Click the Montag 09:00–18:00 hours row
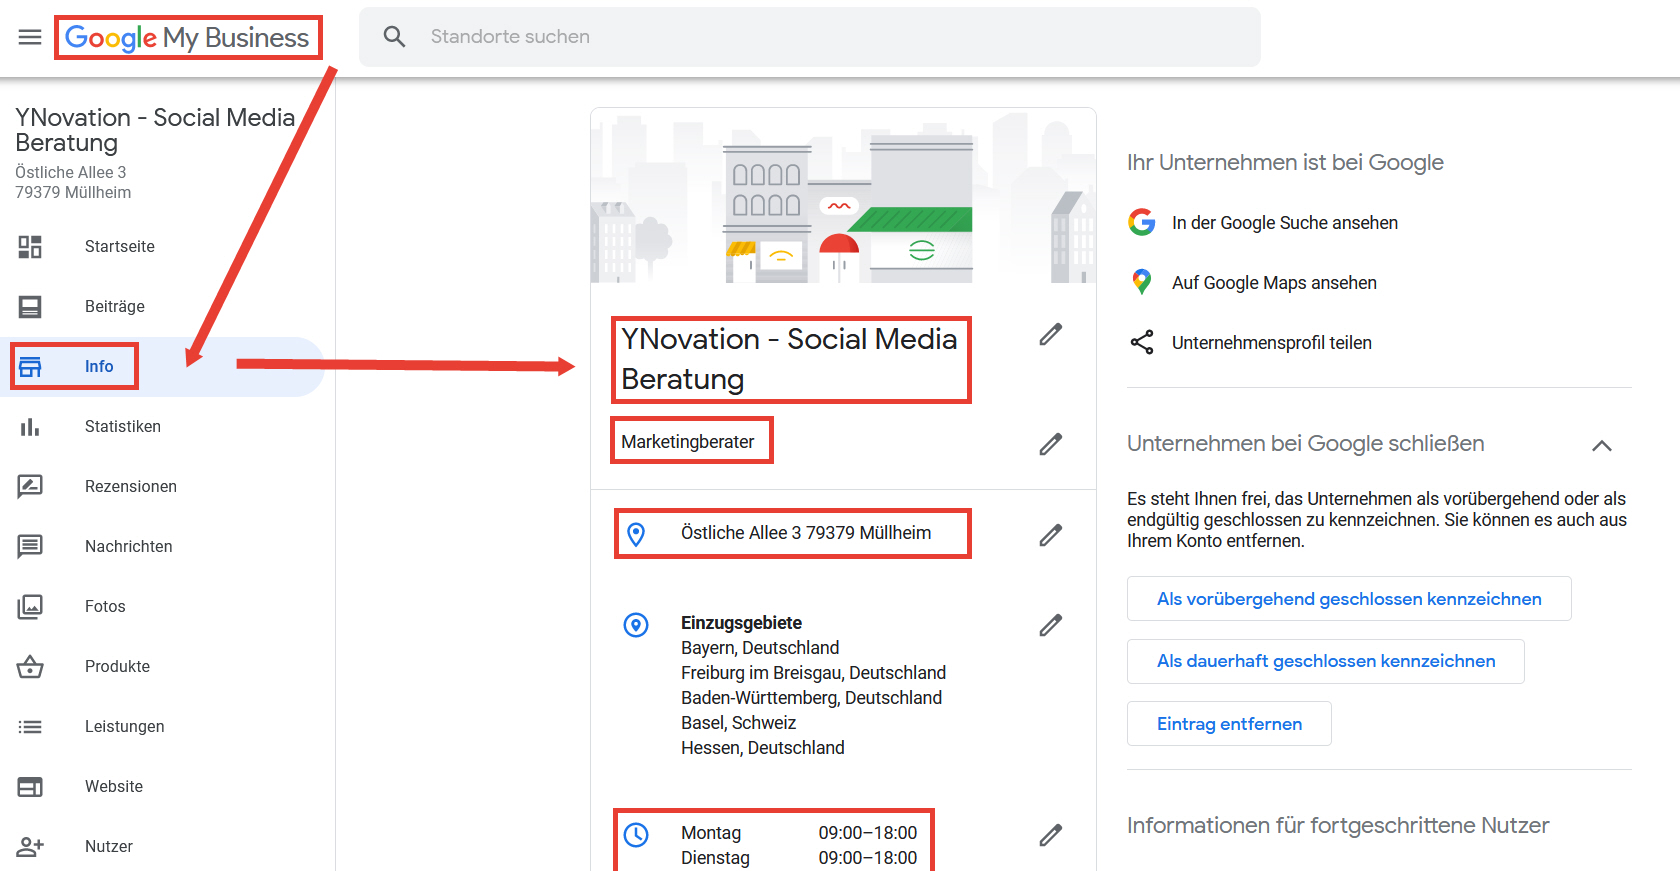The width and height of the screenshot is (1680, 871). tap(799, 833)
